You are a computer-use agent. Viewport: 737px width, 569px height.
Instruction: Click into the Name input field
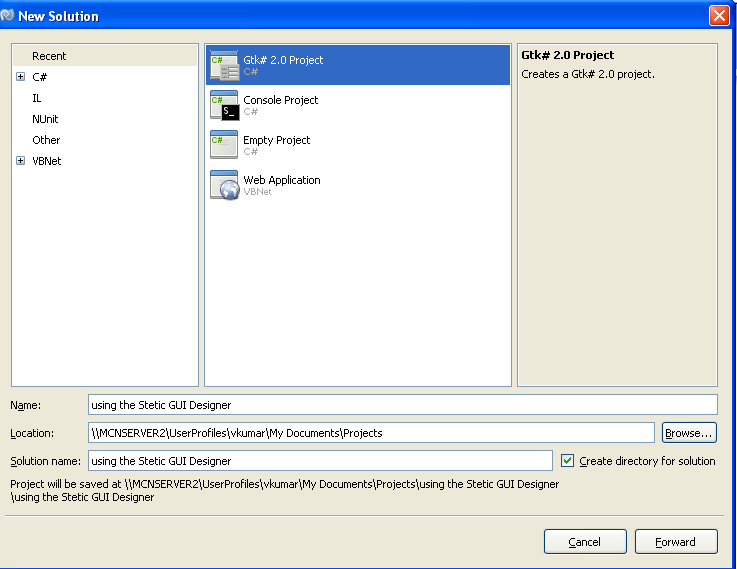(402, 405)
